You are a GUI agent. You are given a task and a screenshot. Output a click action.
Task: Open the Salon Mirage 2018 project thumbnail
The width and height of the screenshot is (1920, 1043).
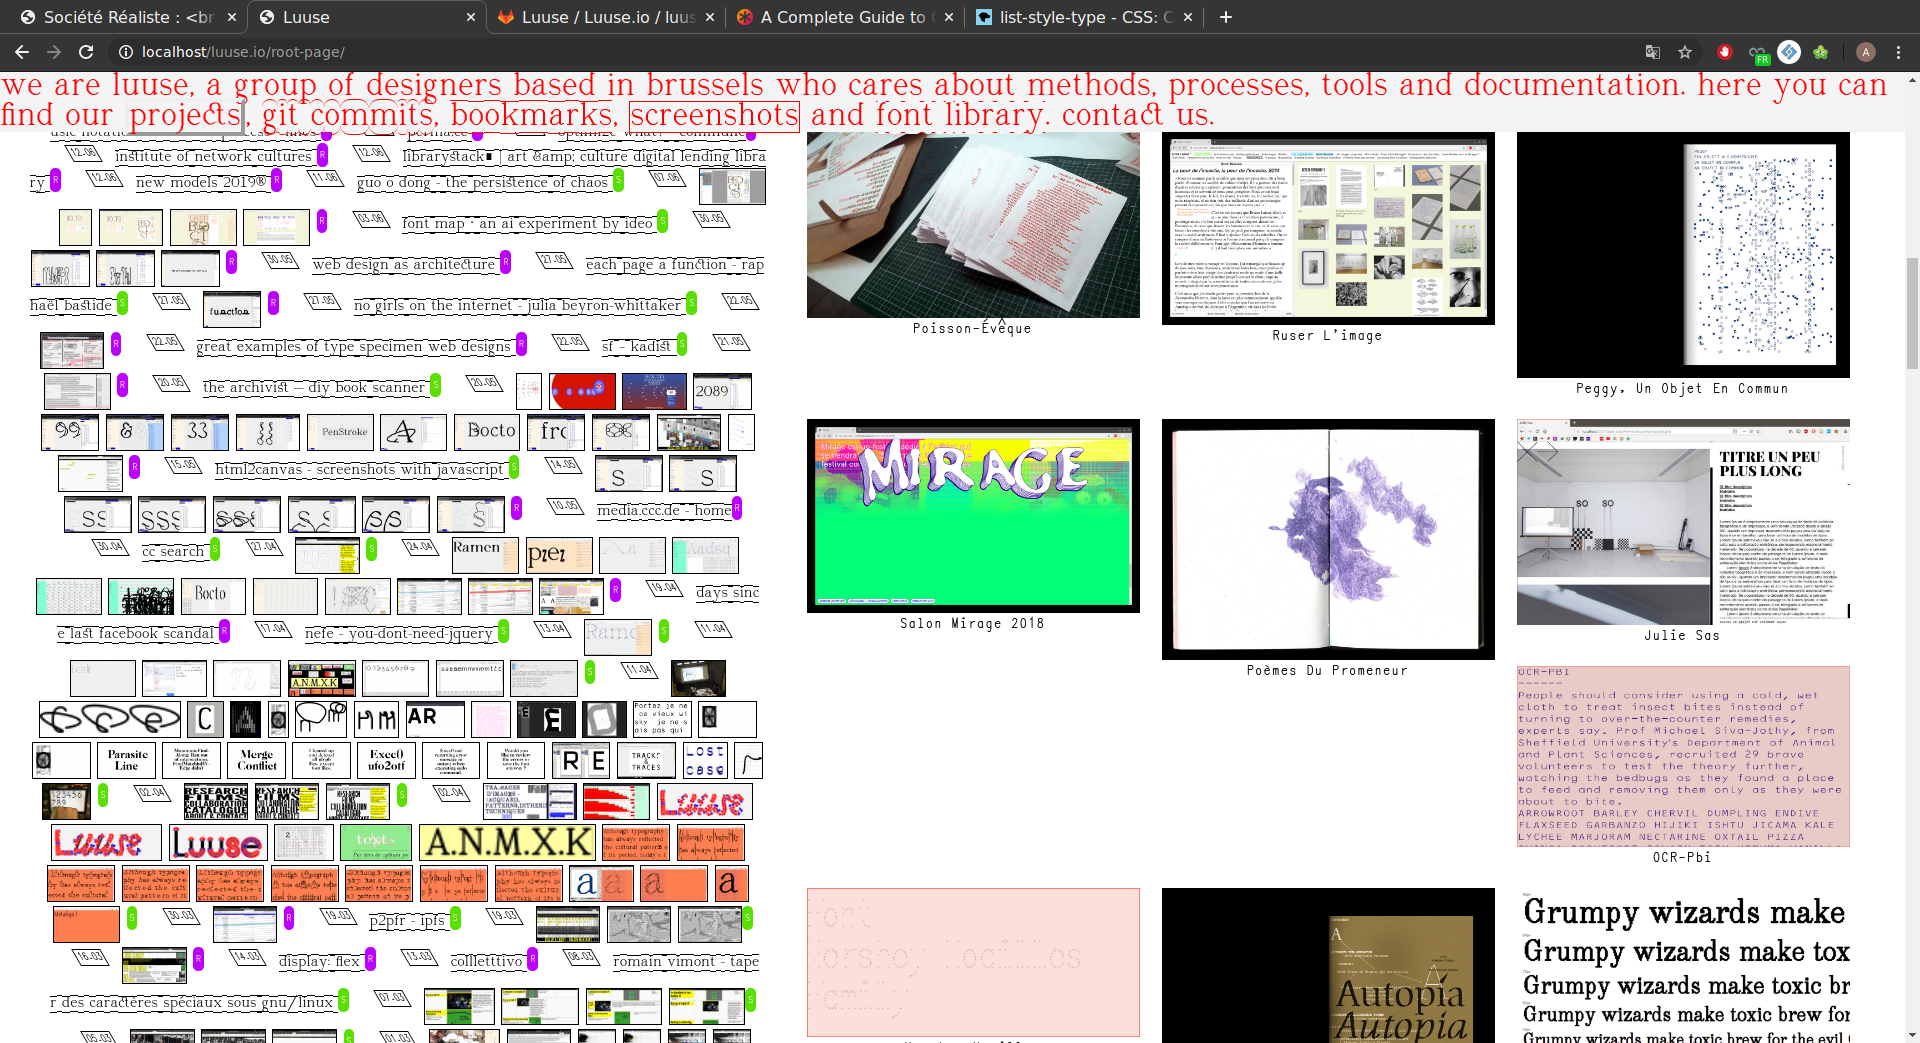click(x=972, y=515)
